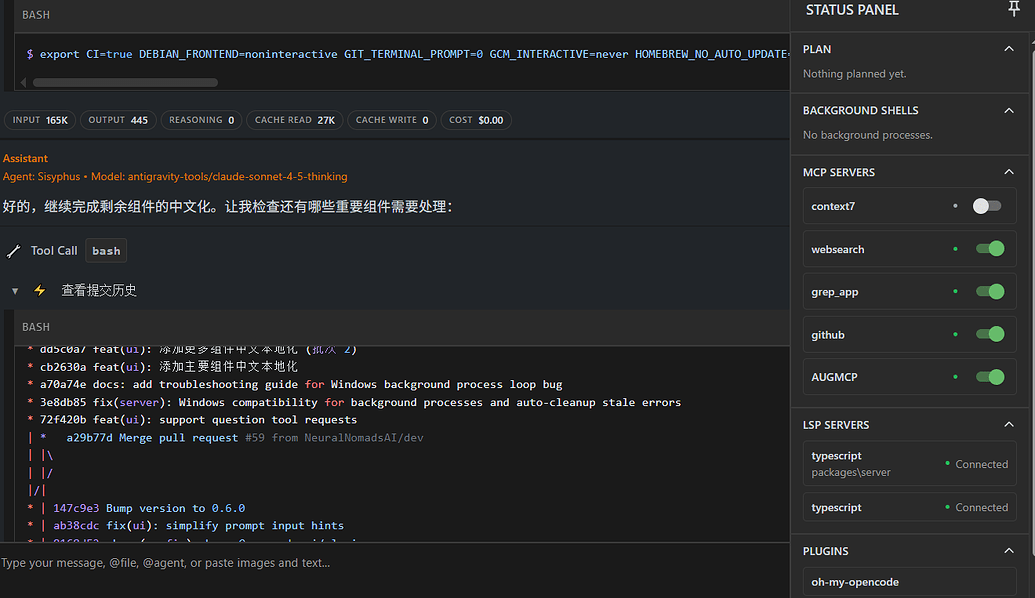
Task: Click the grep_app server name
Action: tap(834, 292)
